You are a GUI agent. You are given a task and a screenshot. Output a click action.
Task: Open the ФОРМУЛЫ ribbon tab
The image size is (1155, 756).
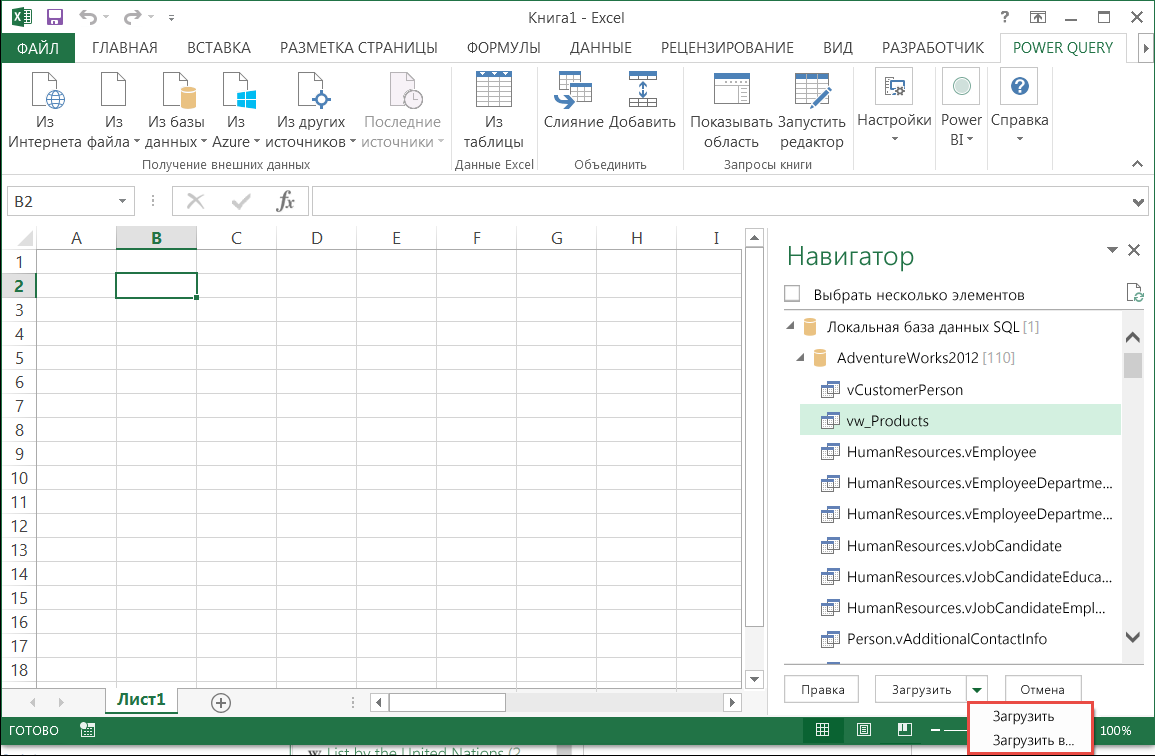click(505, 48)
